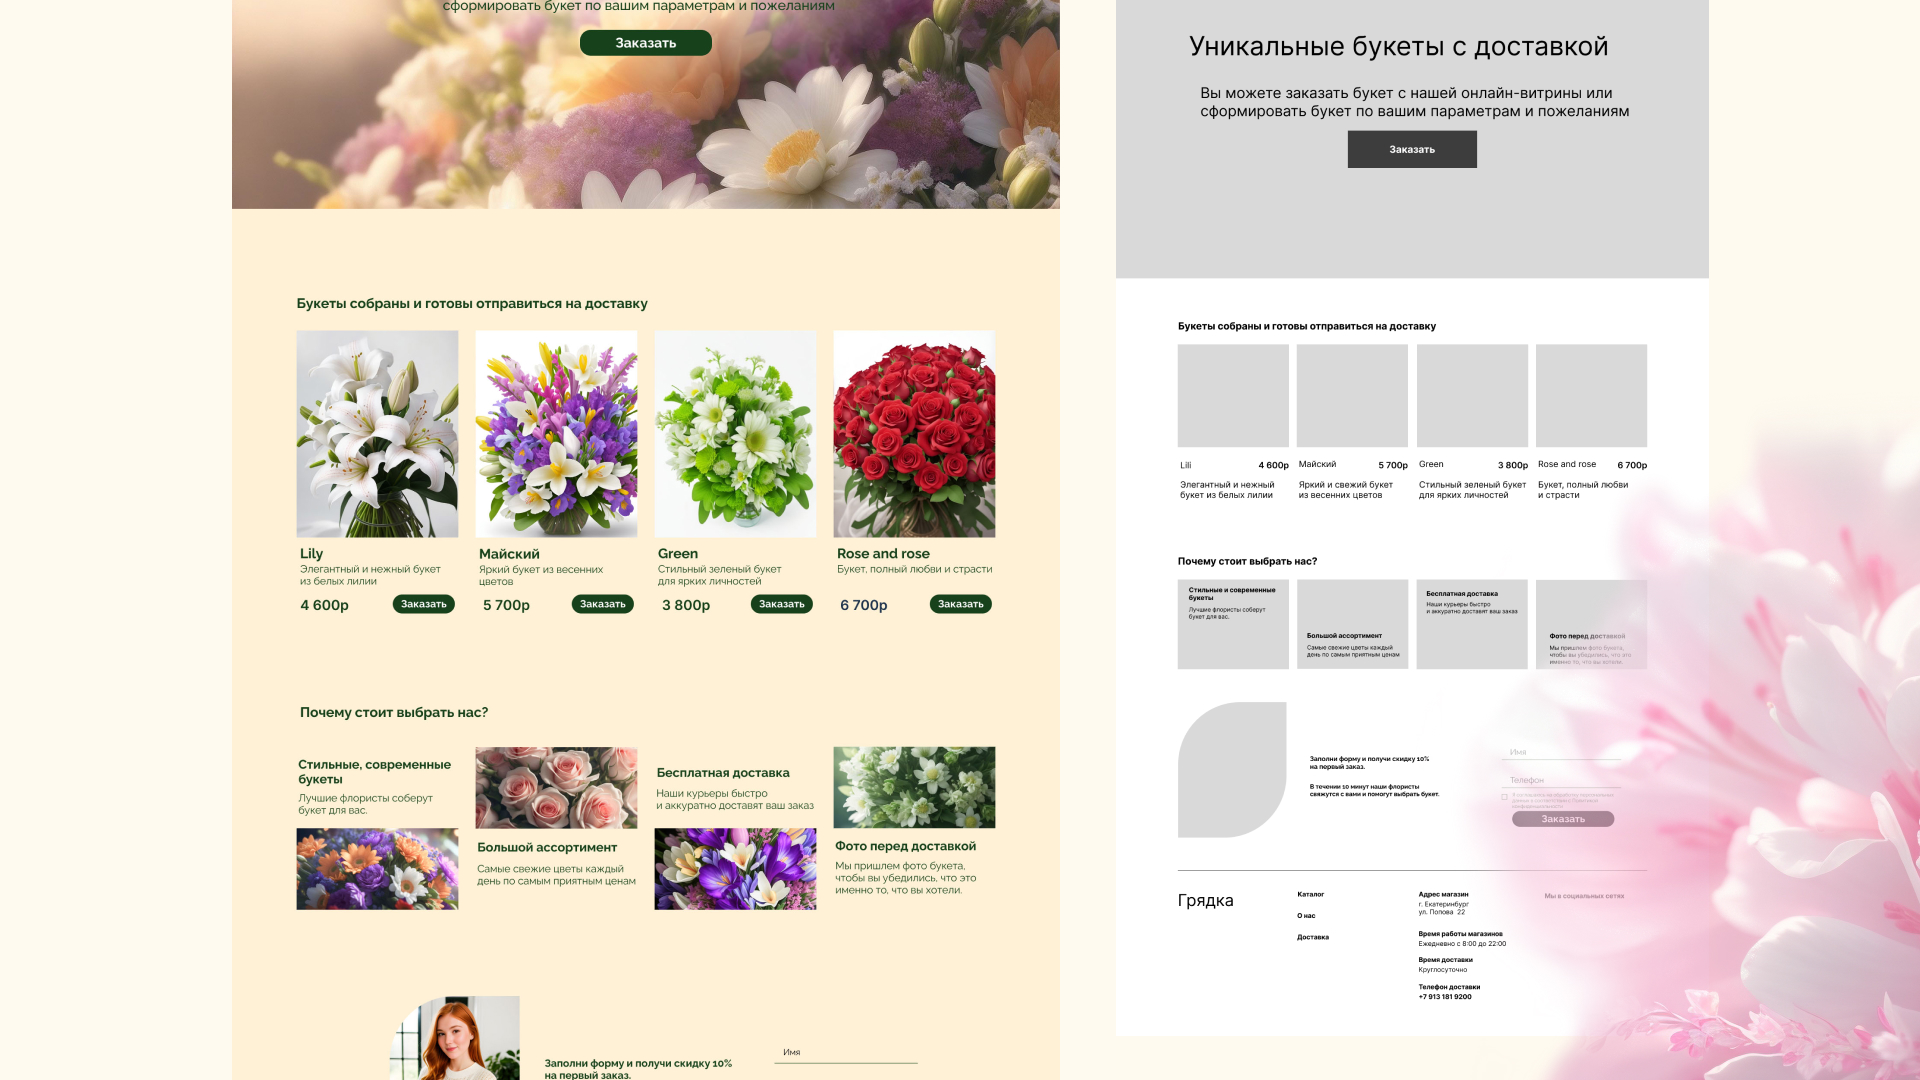This screenshot has height=1080, width=1920.
Task: Select the red roses bouquet image
Action: pyautogui.click(x=914, y=434)
